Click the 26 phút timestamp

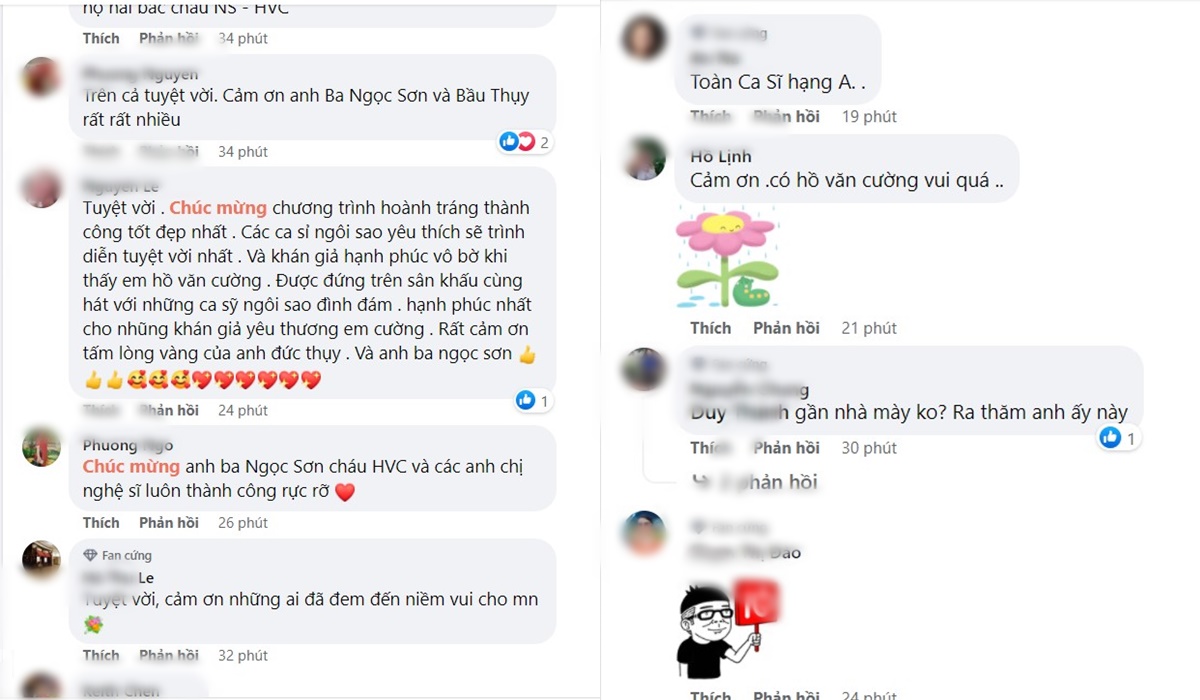[x=243, y=523]
